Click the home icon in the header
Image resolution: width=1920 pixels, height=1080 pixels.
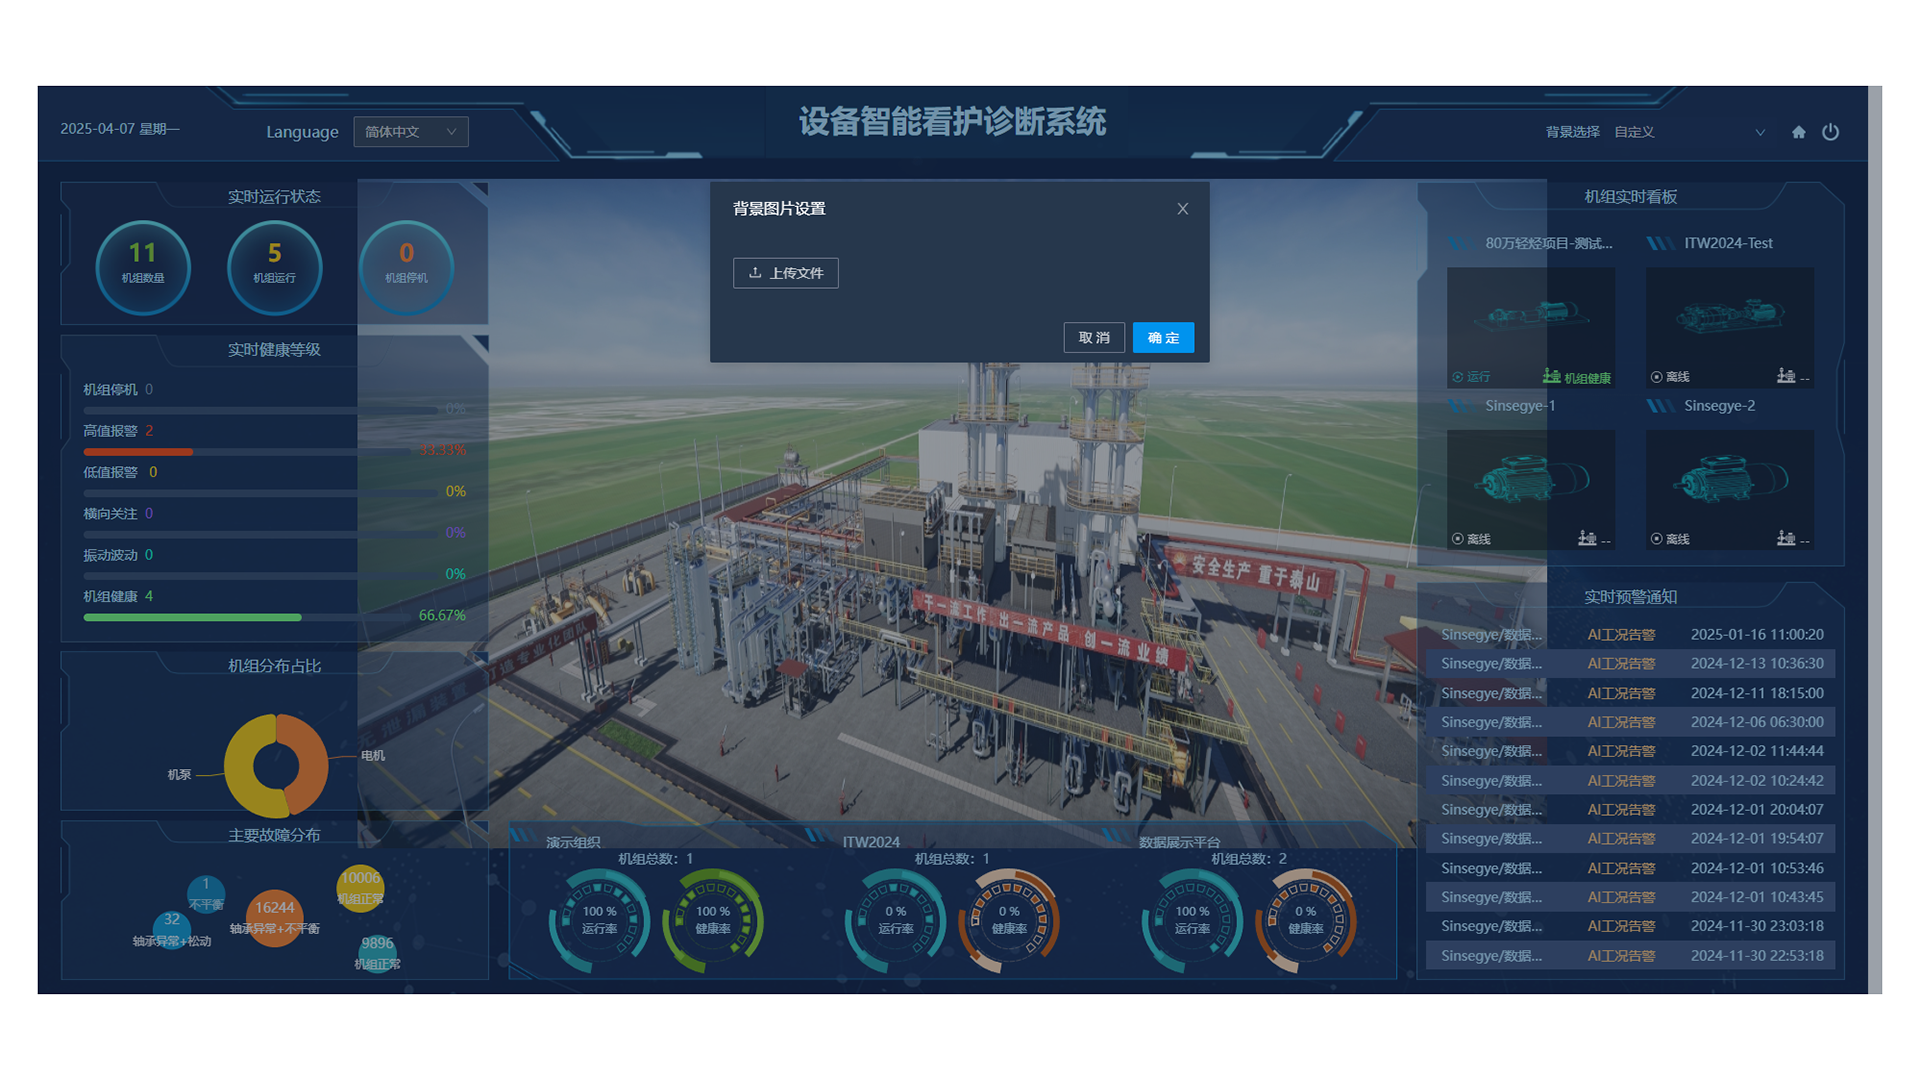point(1798,132)
